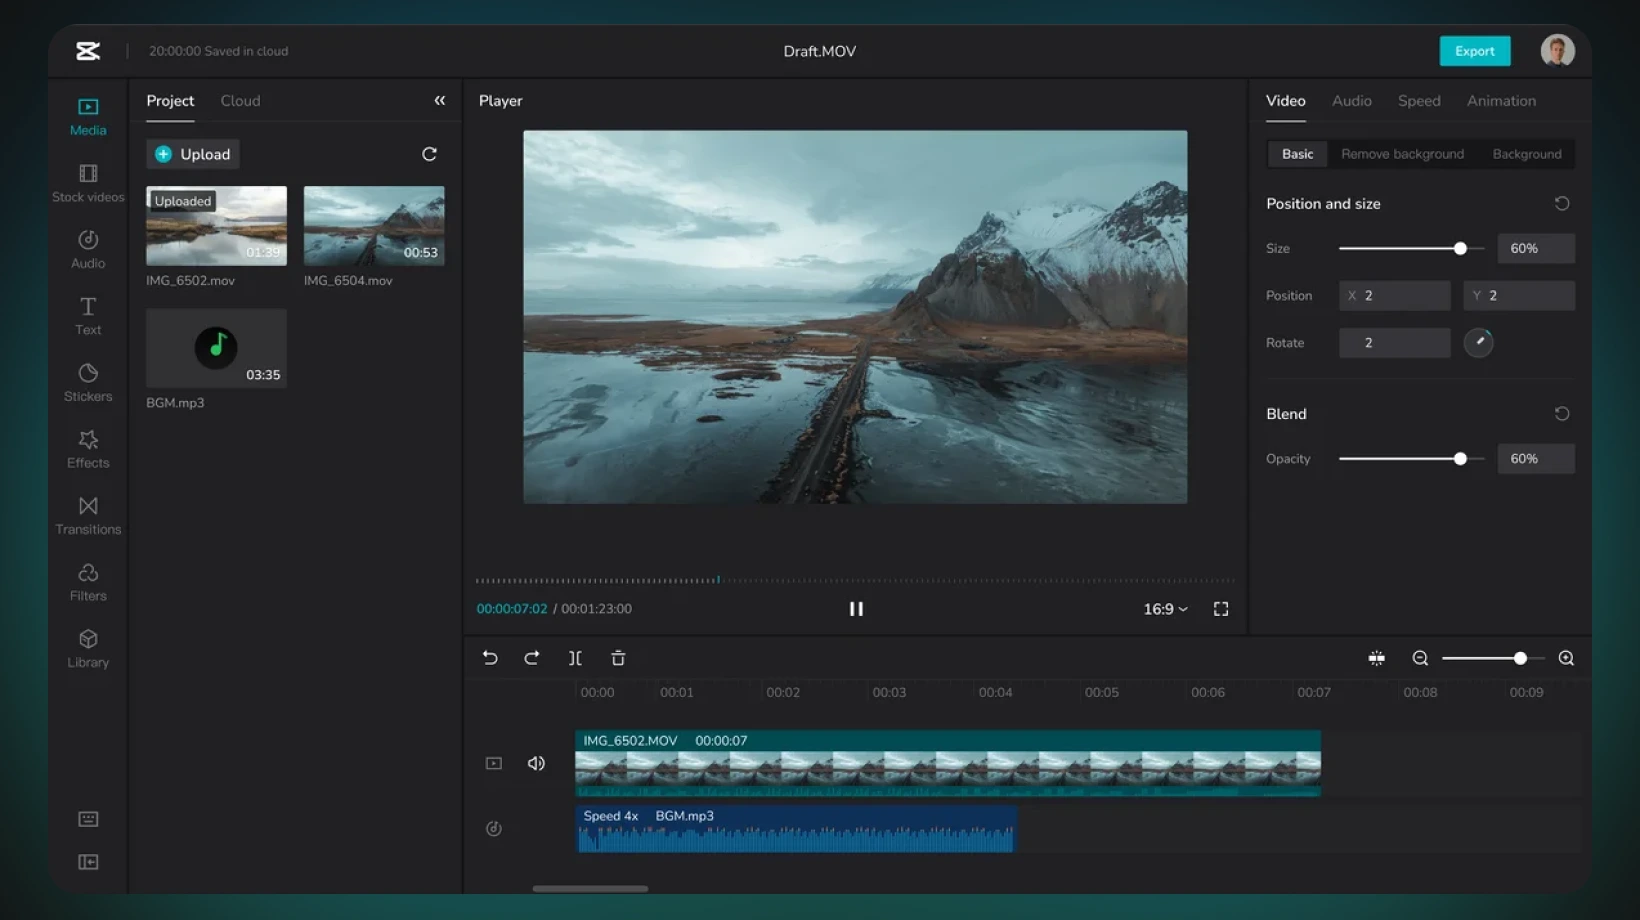Mute the IMG_6502.MOV video track
The width and height of the screenshot is (1640, 920).
536,763
